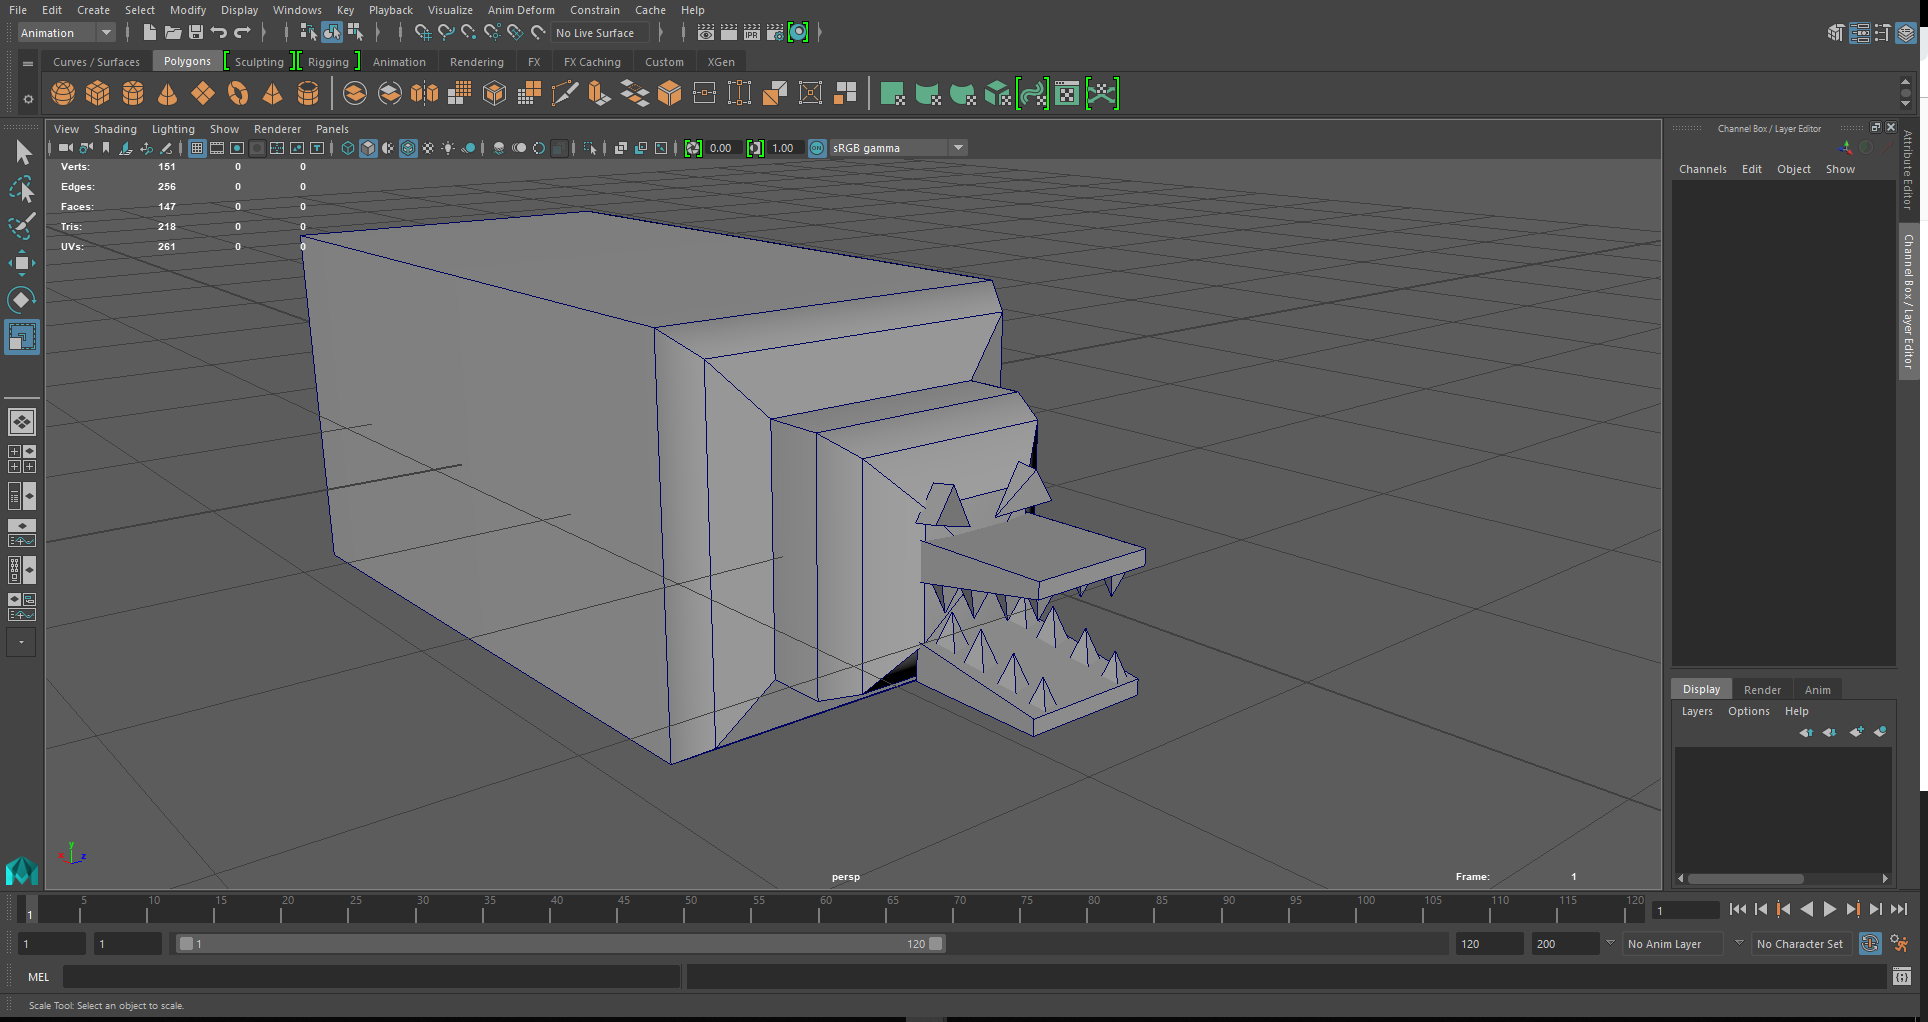Screen dimensions: 1928x1022
Task: Toggle the auto keyframe button
Action: click(1869, 944)
